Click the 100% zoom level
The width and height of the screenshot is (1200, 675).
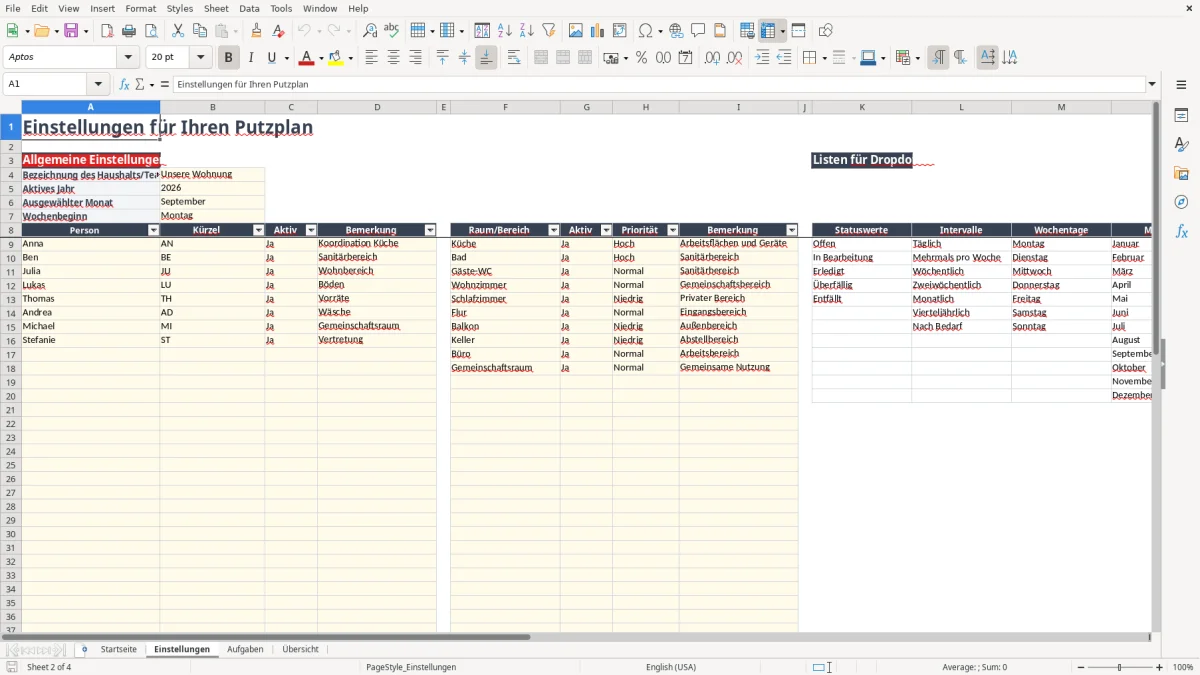point(1182,667)
